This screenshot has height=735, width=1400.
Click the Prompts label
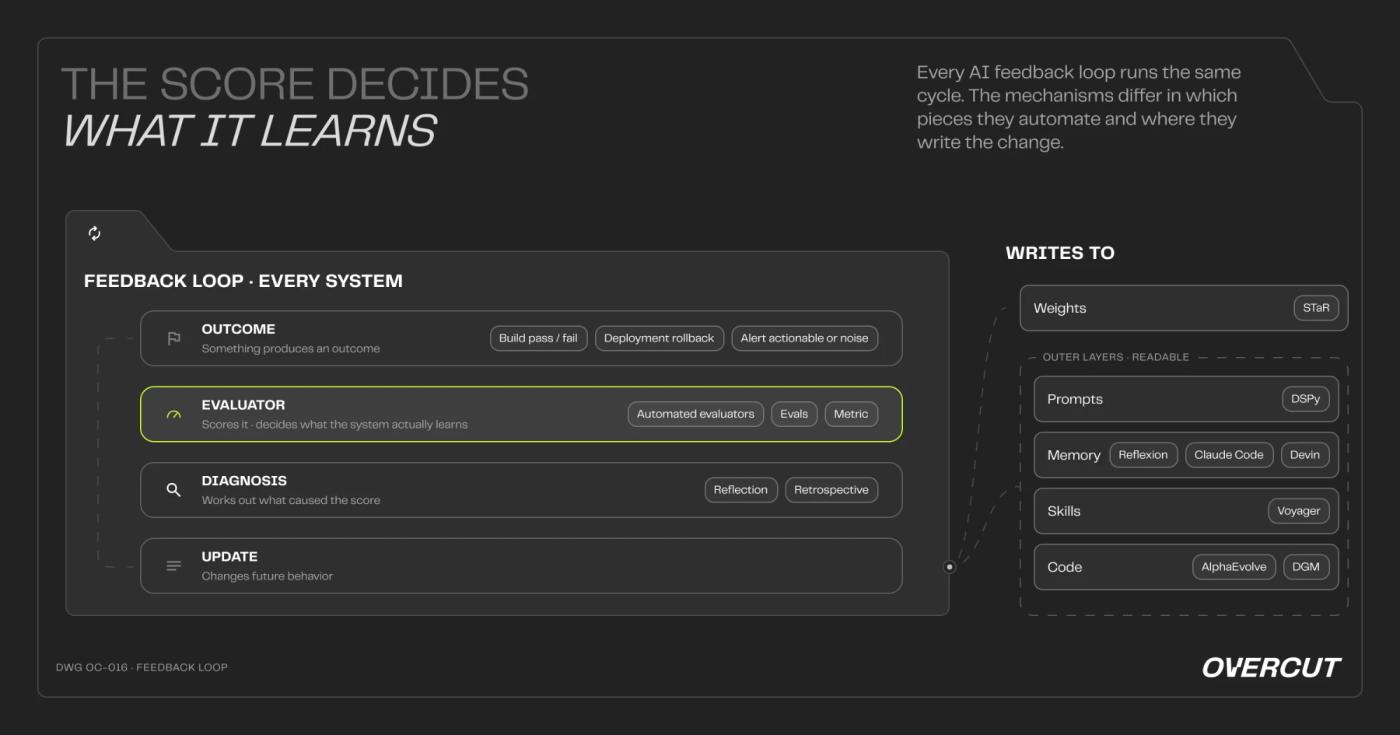coord(1075,399)
